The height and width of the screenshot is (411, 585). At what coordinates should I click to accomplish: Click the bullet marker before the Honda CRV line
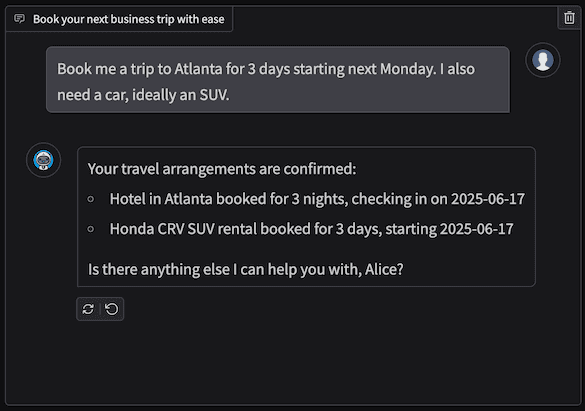[91, 229]
